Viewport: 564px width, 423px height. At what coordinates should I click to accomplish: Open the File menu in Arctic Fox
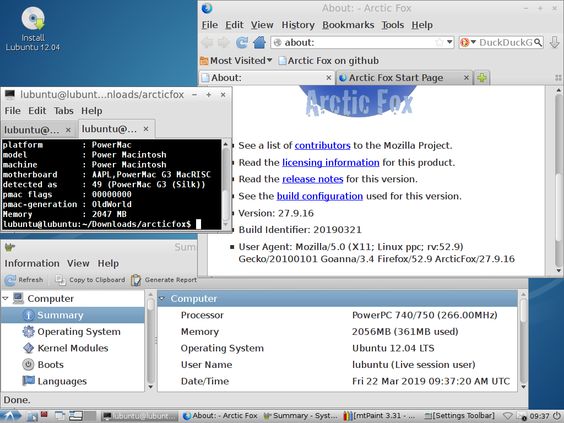210,25
